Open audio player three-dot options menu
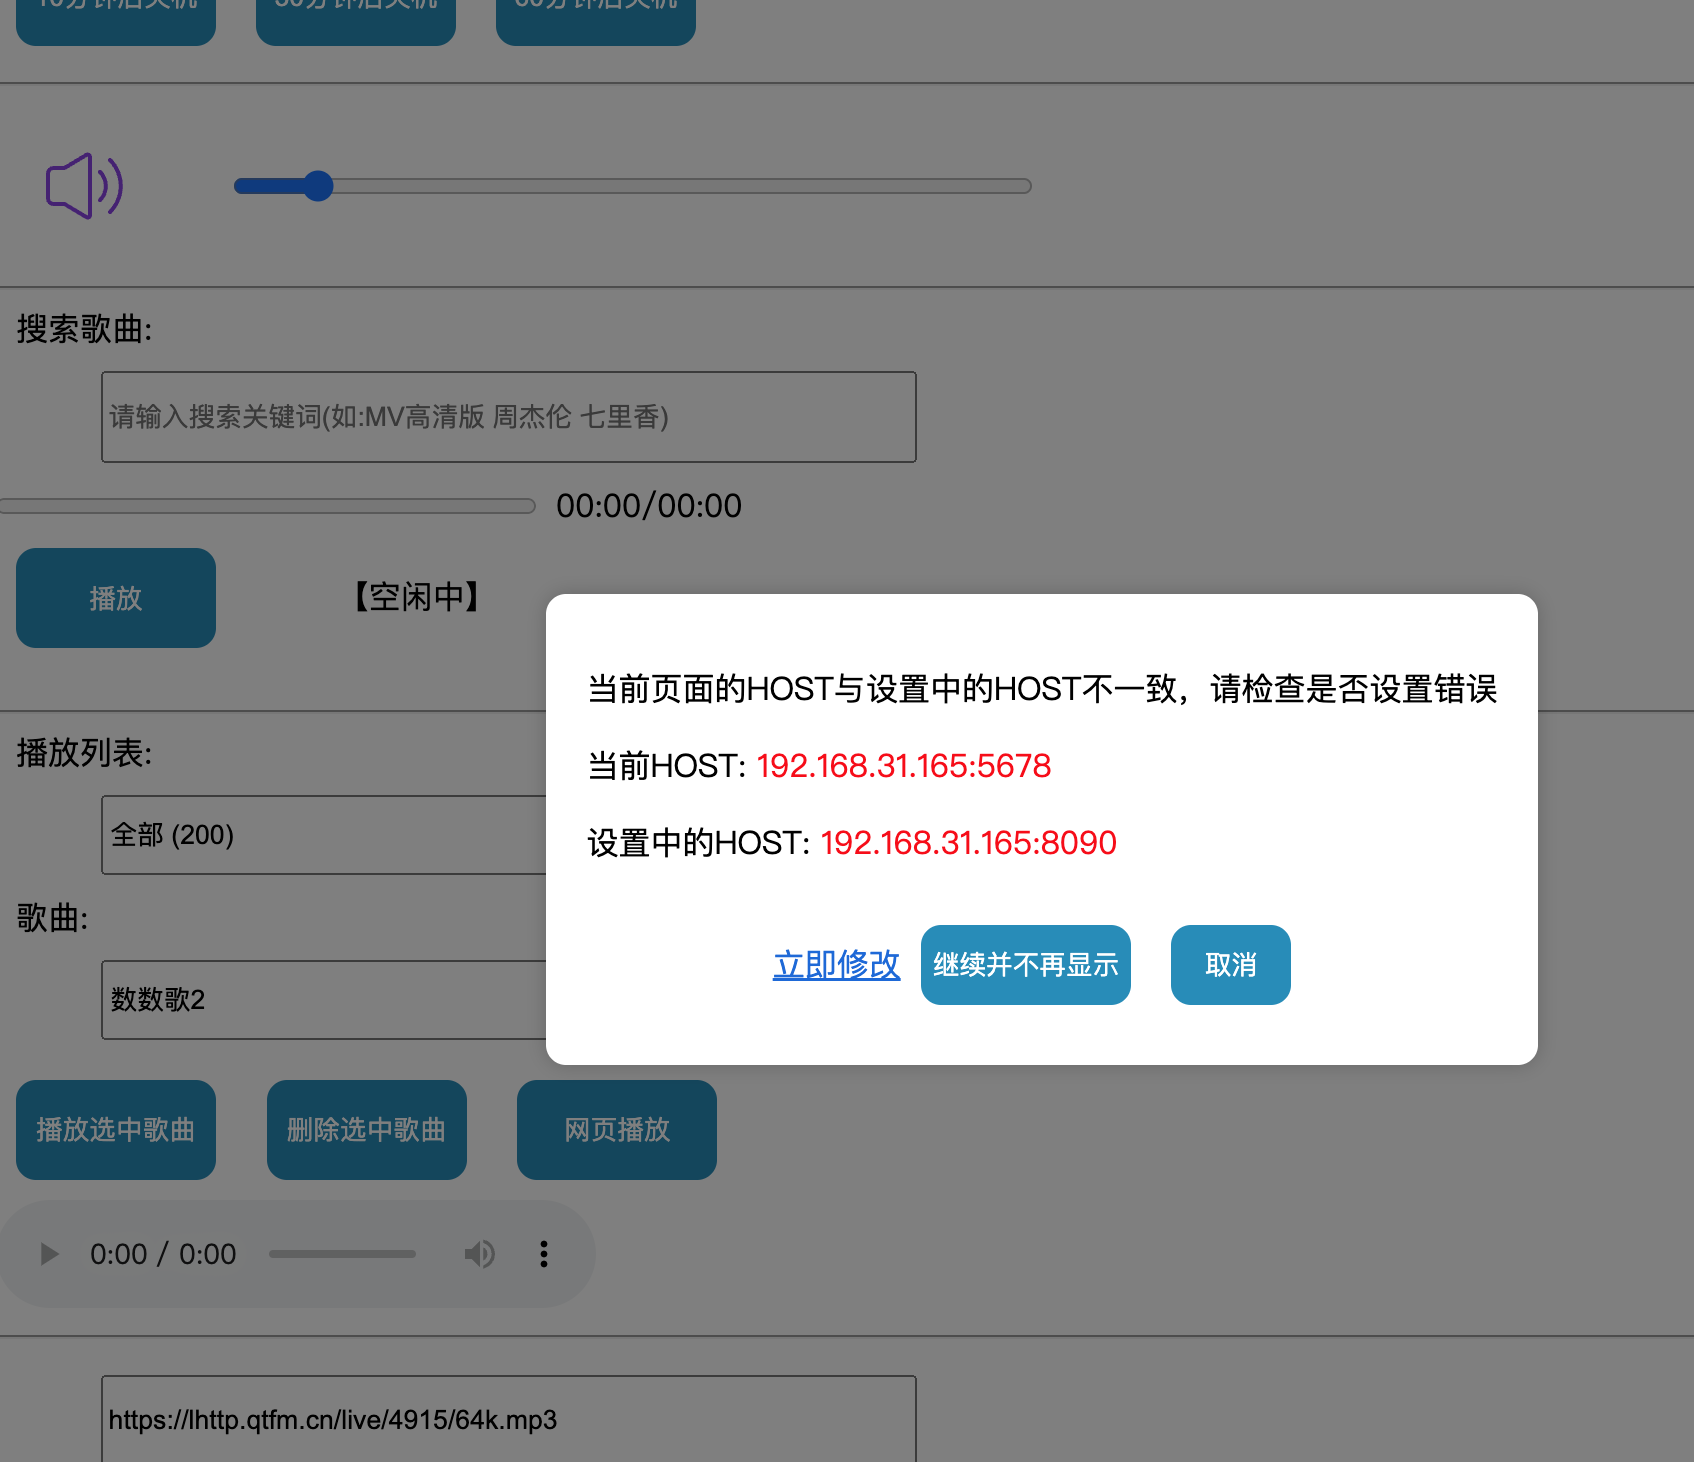 [x=544, y=1254]
